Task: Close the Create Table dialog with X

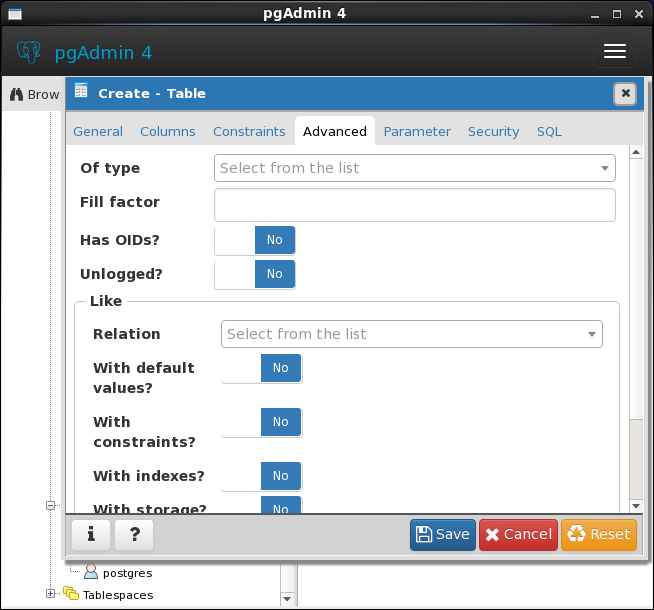Action: tap(625, 93)
